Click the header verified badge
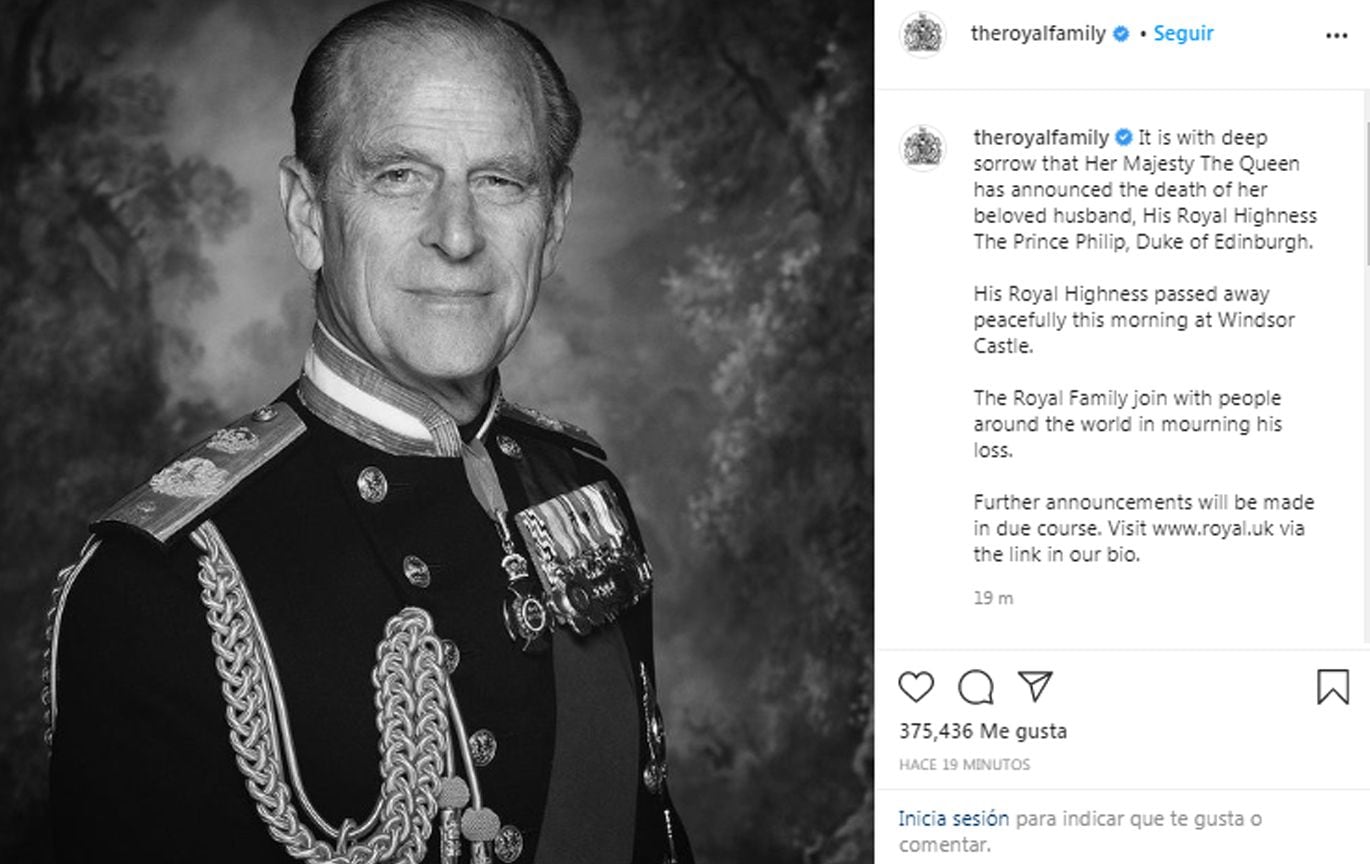 (1121, 34)
